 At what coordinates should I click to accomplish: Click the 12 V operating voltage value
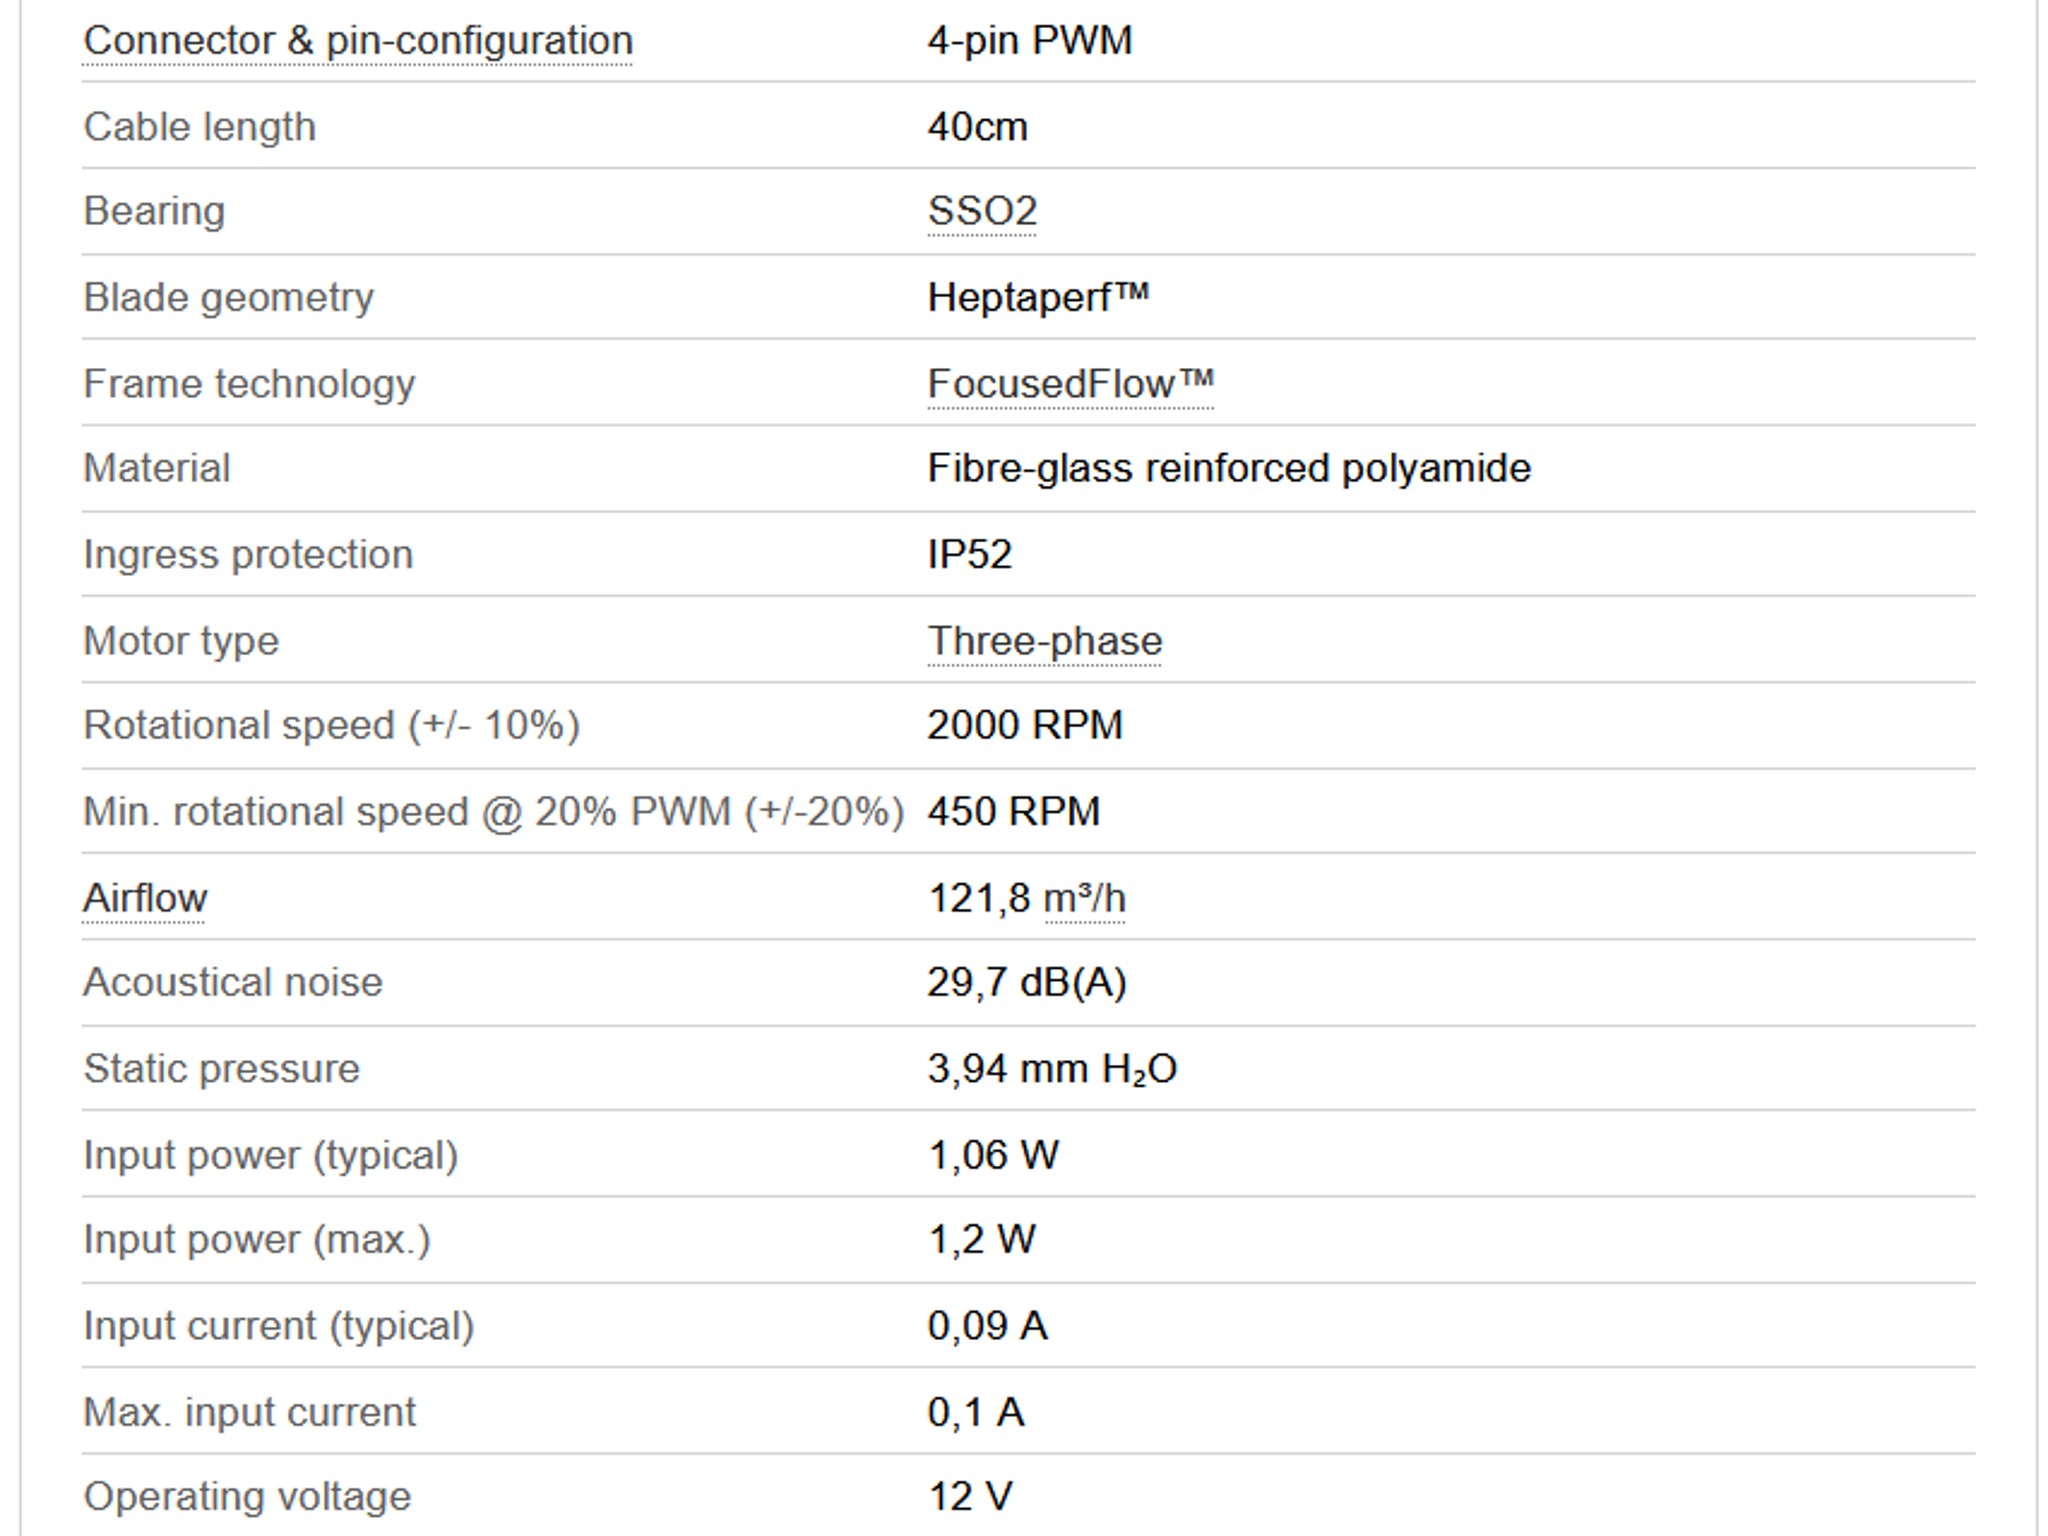coord(970,1497)
